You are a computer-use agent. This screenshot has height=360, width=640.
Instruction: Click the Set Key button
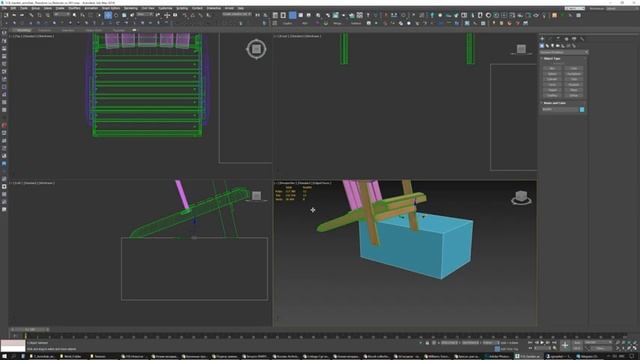pyautogui.click(x=578, y=348)
